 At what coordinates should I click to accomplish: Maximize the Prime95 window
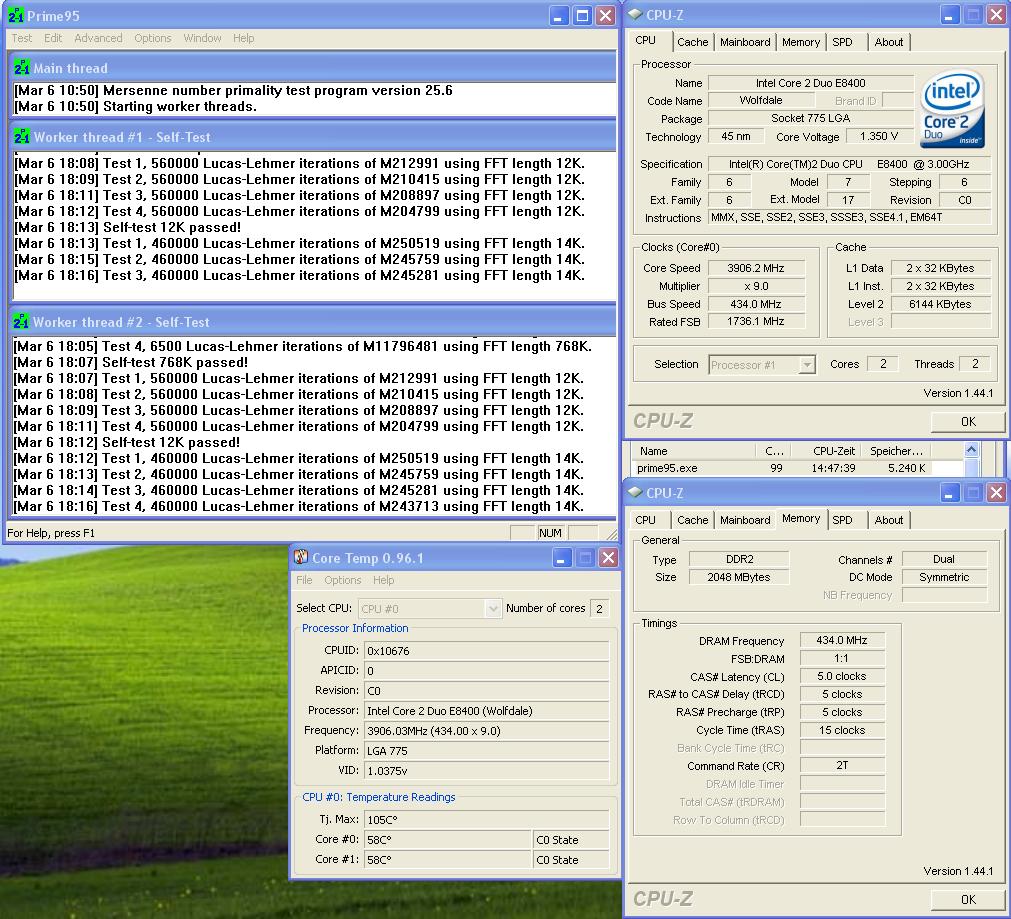coord(582,15)
